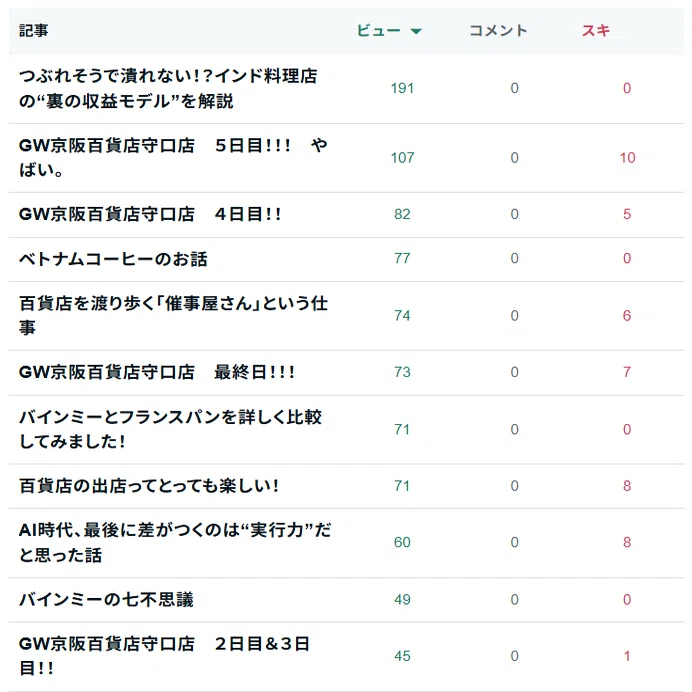Open バインミーとフランスパン比較 article

(170, 429)
